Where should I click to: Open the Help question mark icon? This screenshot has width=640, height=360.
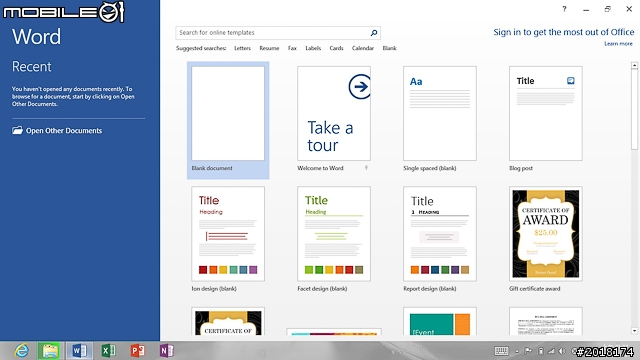564,9
